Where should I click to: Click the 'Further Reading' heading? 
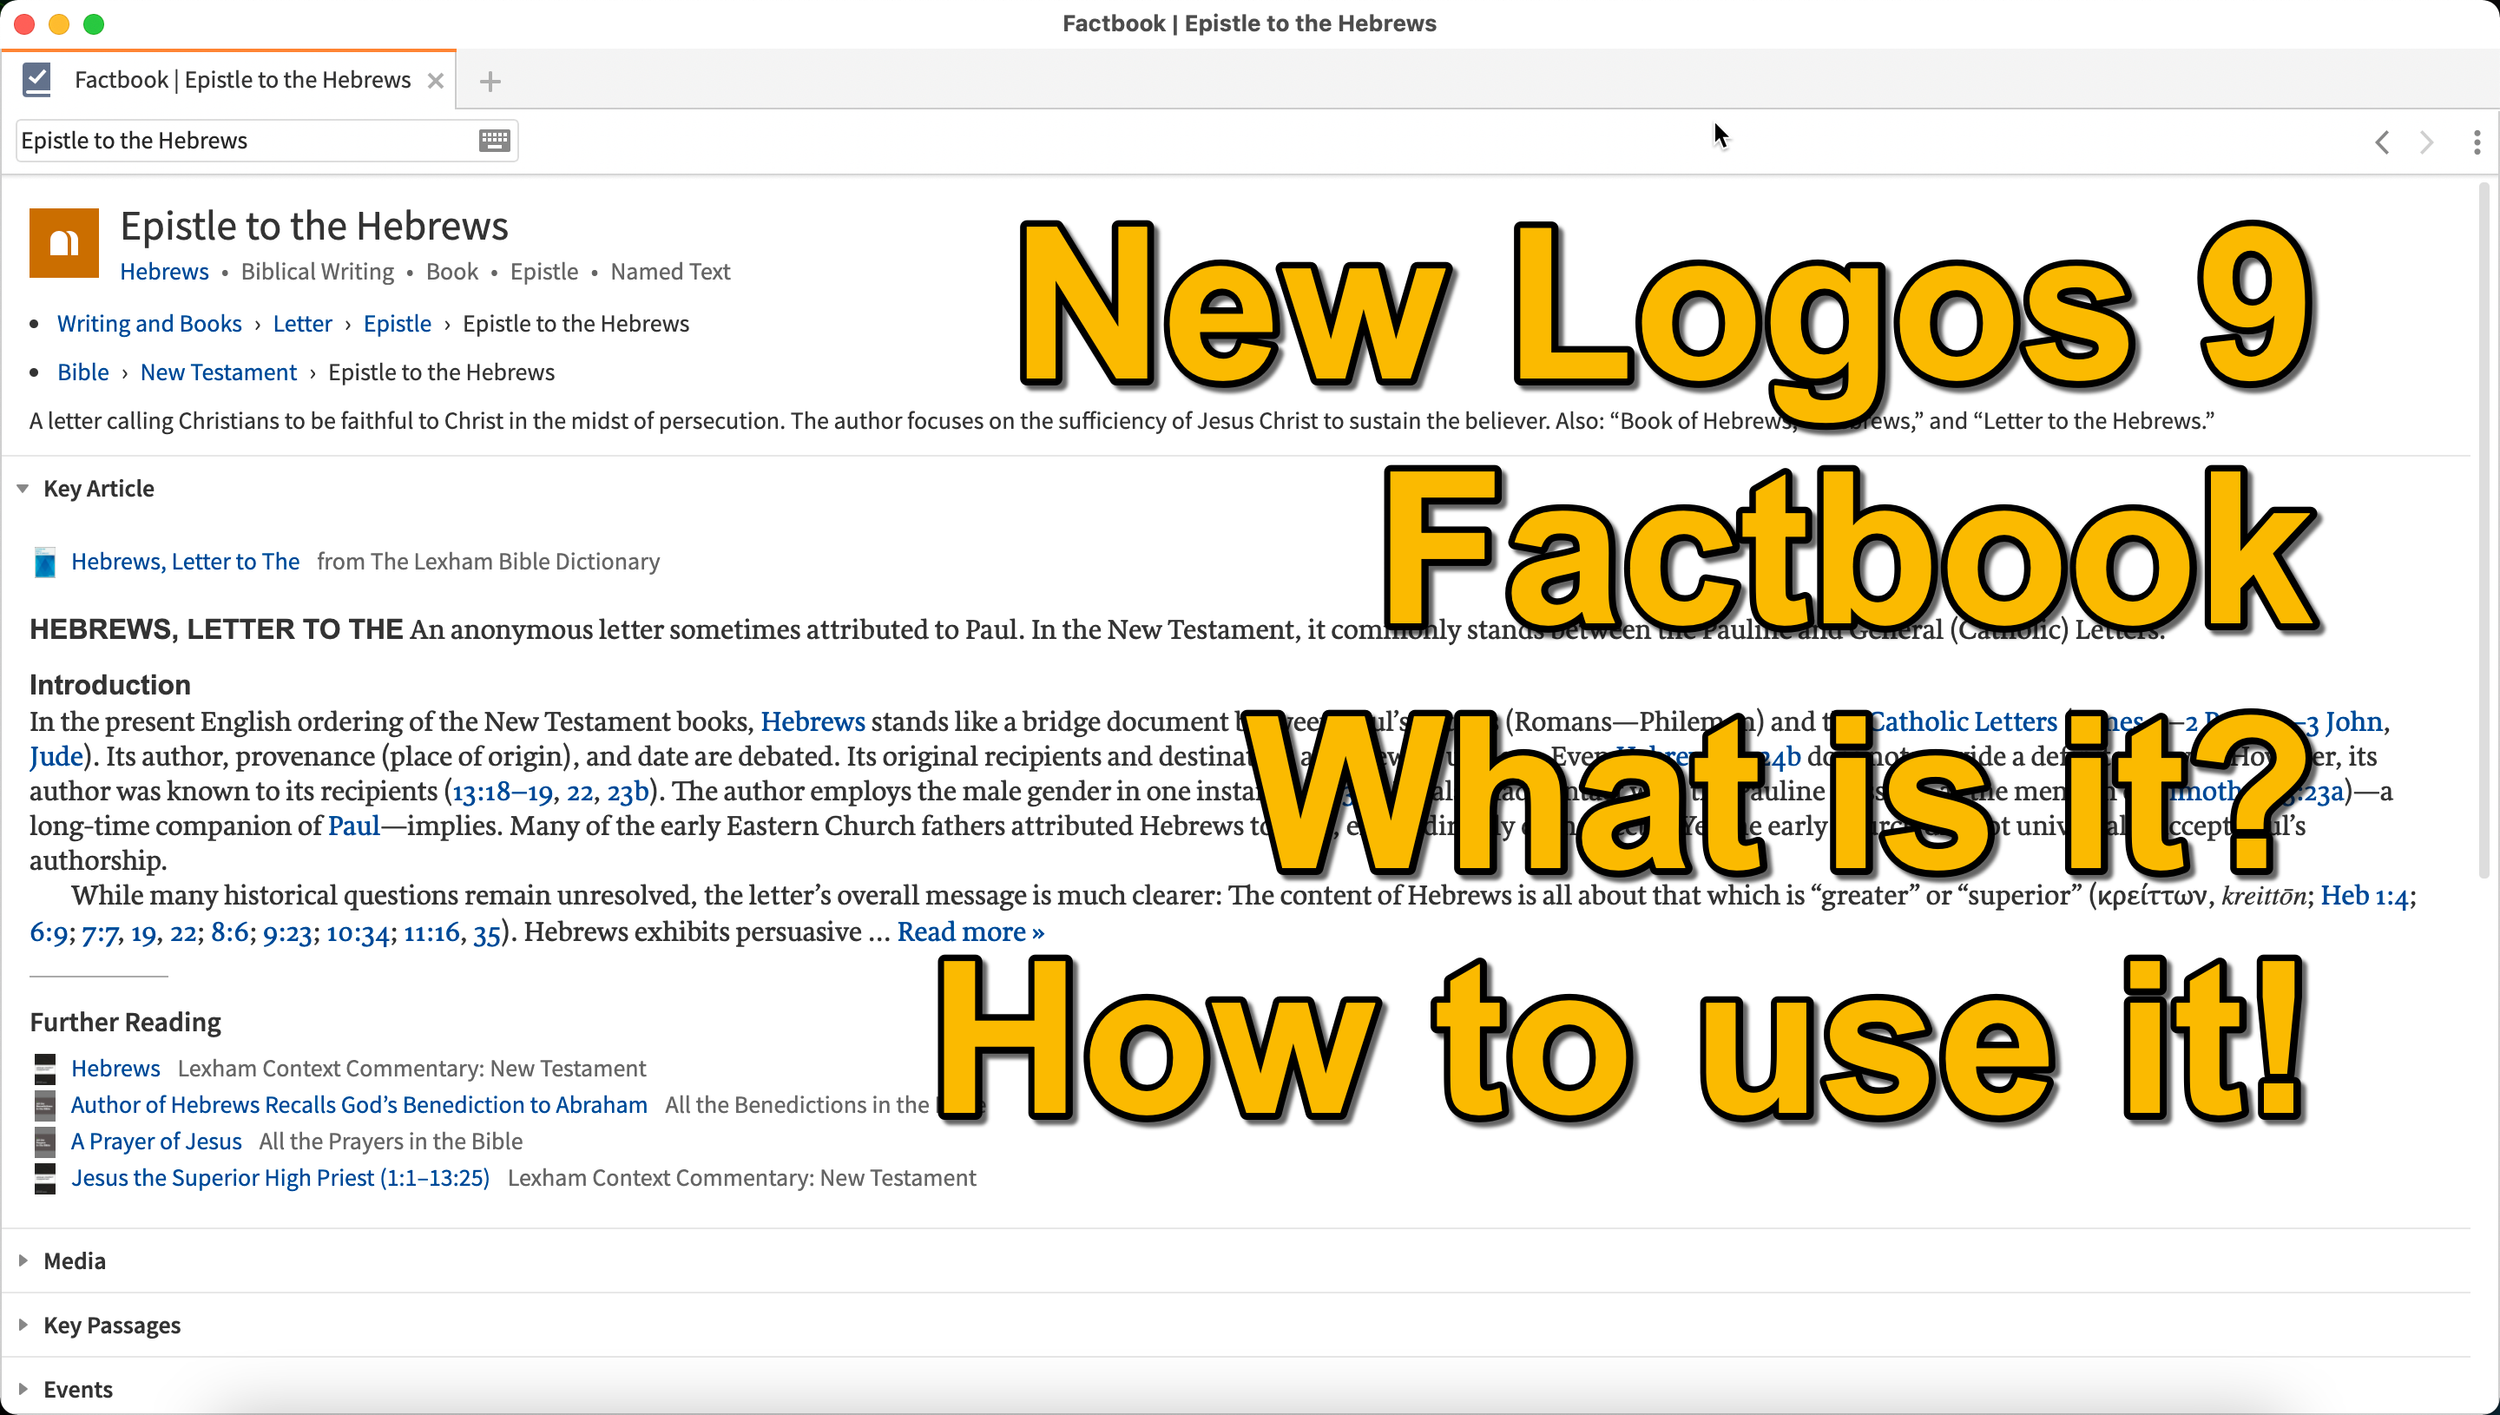click(x=125, y=1022)
